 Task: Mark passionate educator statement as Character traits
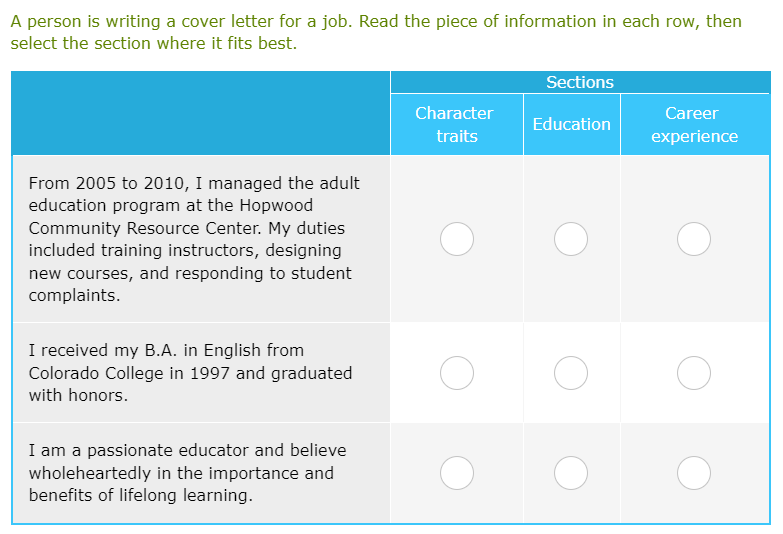457,473
